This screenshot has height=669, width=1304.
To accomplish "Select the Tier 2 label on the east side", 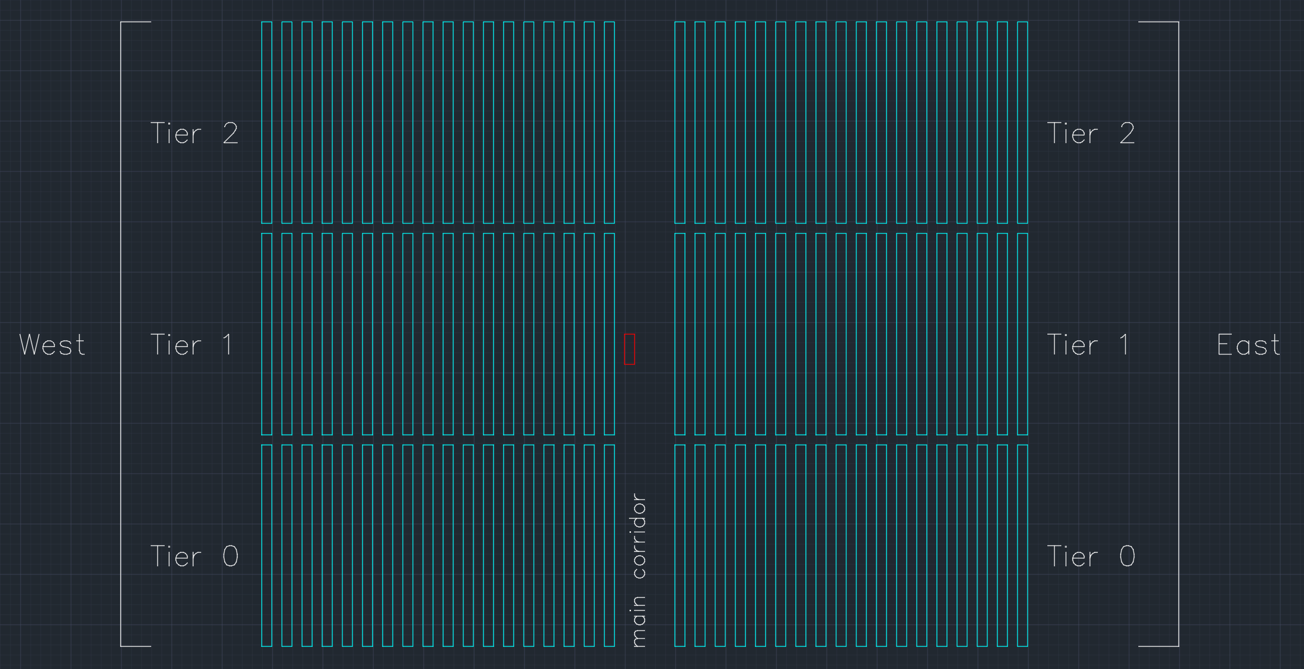I will (x=1090, y=133).
